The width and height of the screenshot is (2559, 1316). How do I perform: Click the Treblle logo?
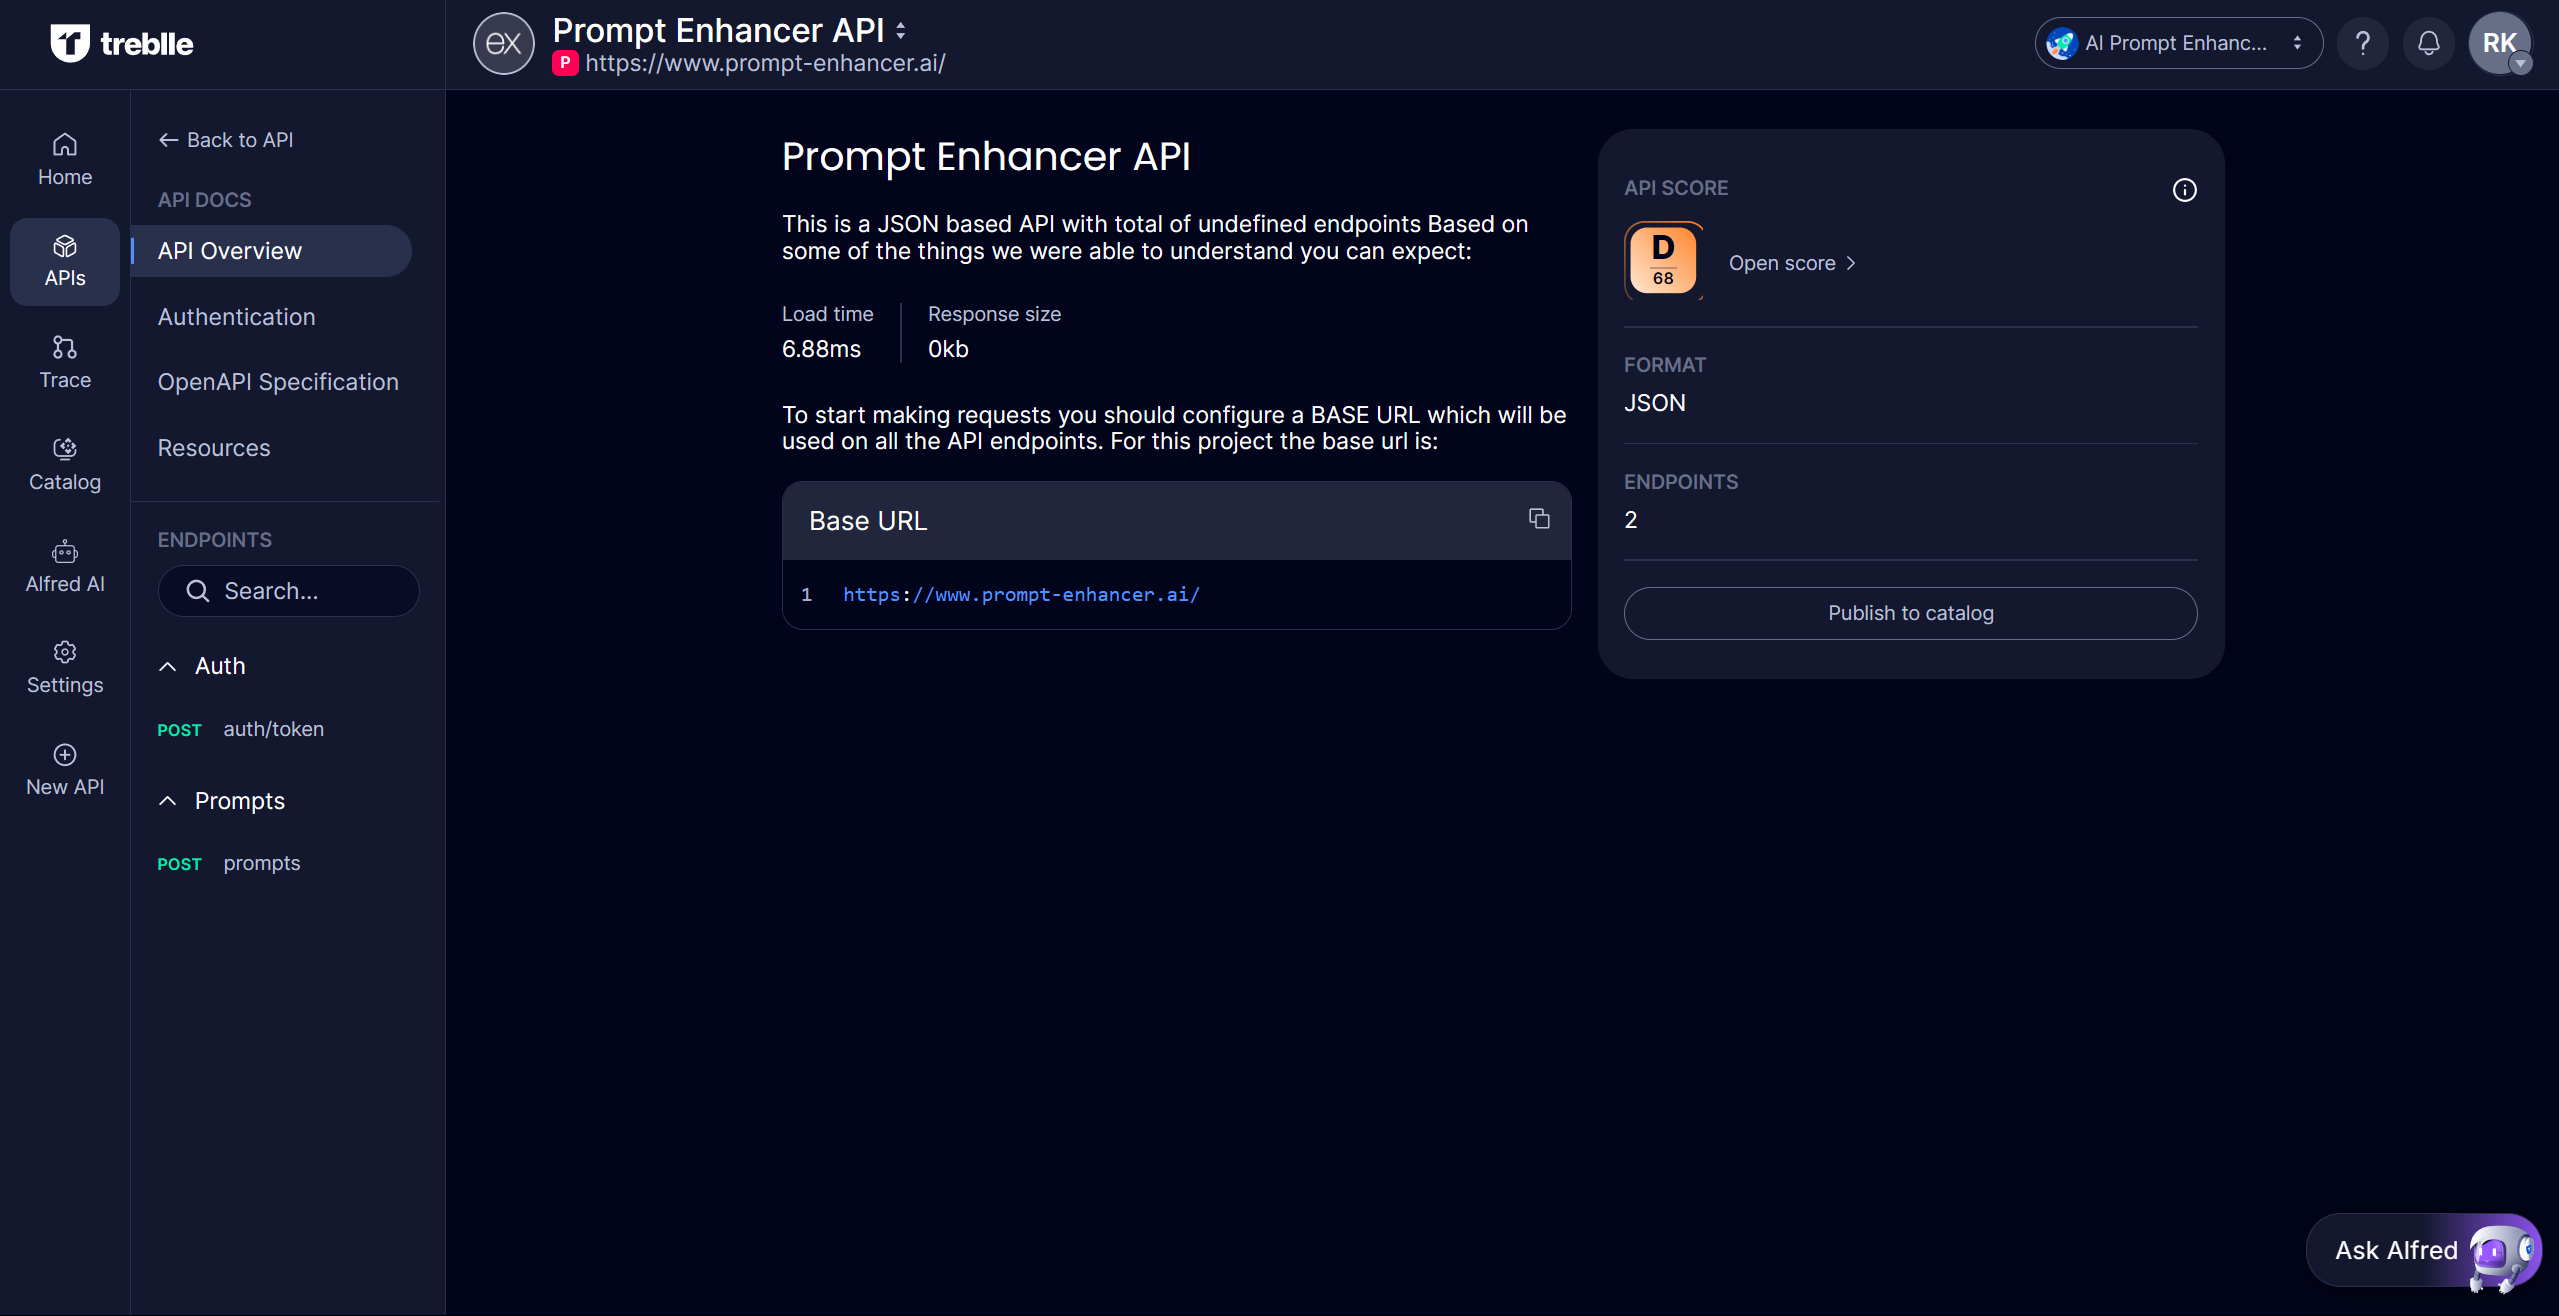(121, 43)
